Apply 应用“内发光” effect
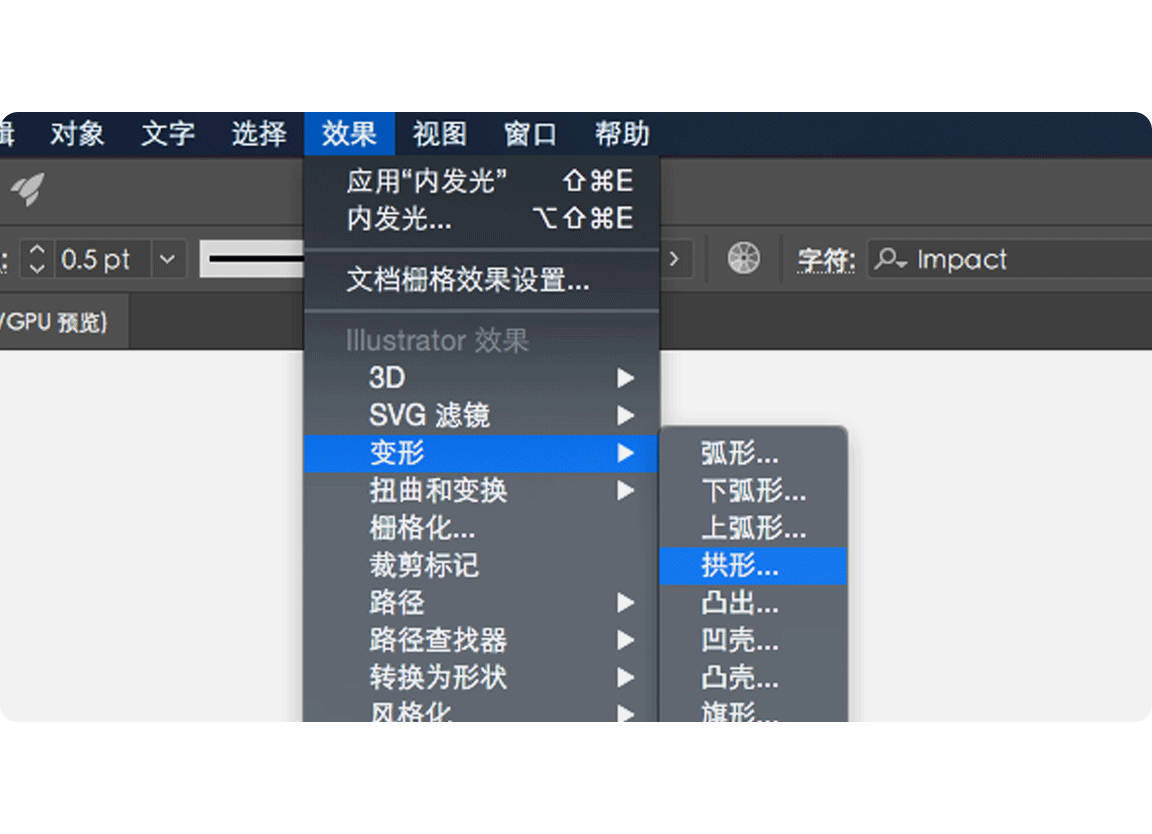 (482, 181)
